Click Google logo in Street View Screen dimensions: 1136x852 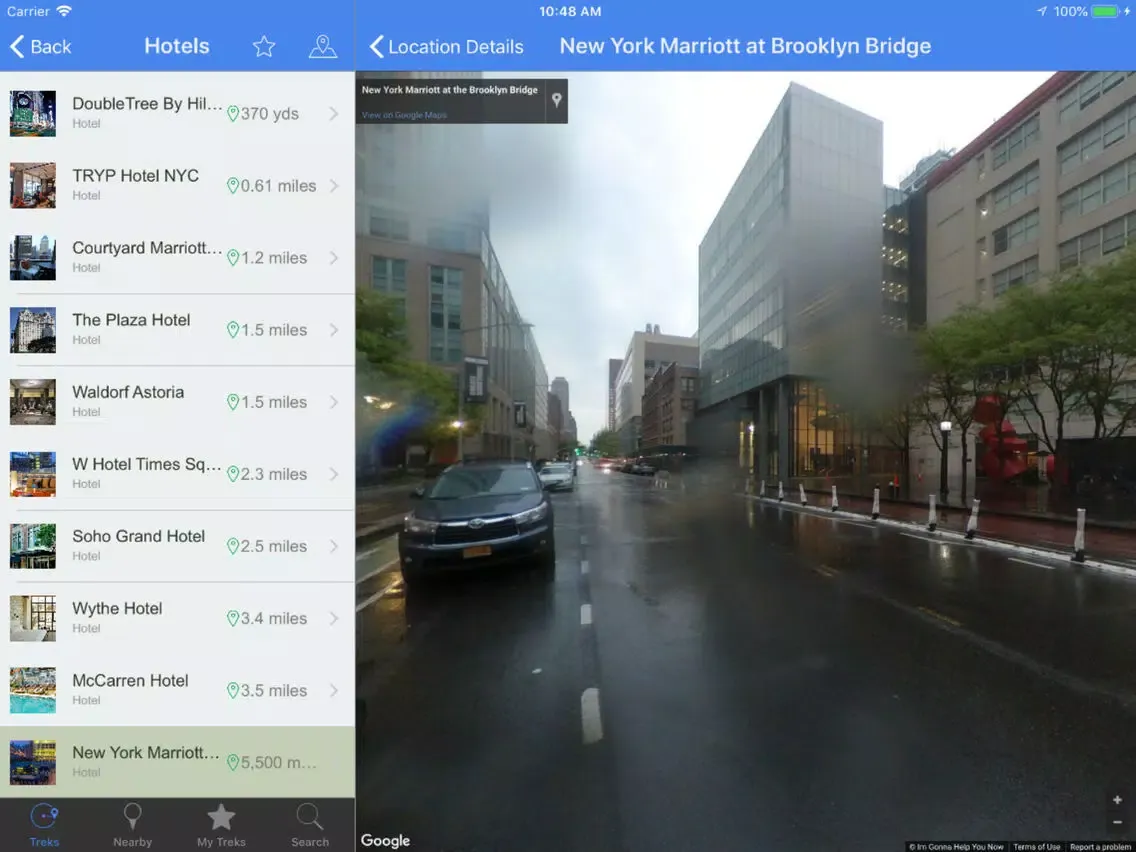pos(385,840)
